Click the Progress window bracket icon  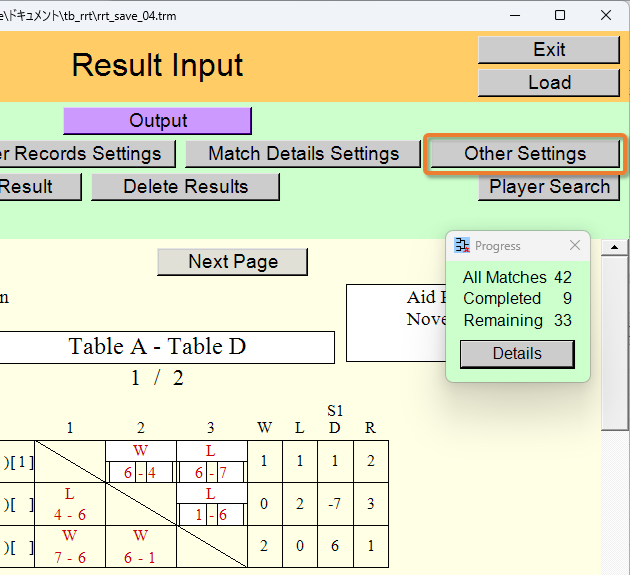[462, 245]
